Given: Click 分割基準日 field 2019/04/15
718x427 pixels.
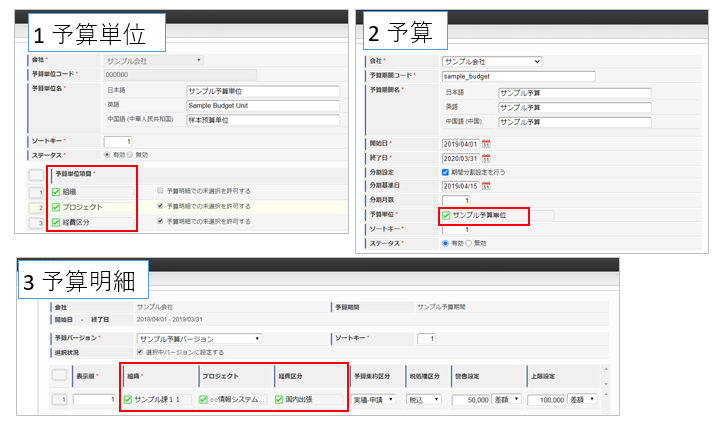Looking at the screenshot, I should click(x=461, y=186).
